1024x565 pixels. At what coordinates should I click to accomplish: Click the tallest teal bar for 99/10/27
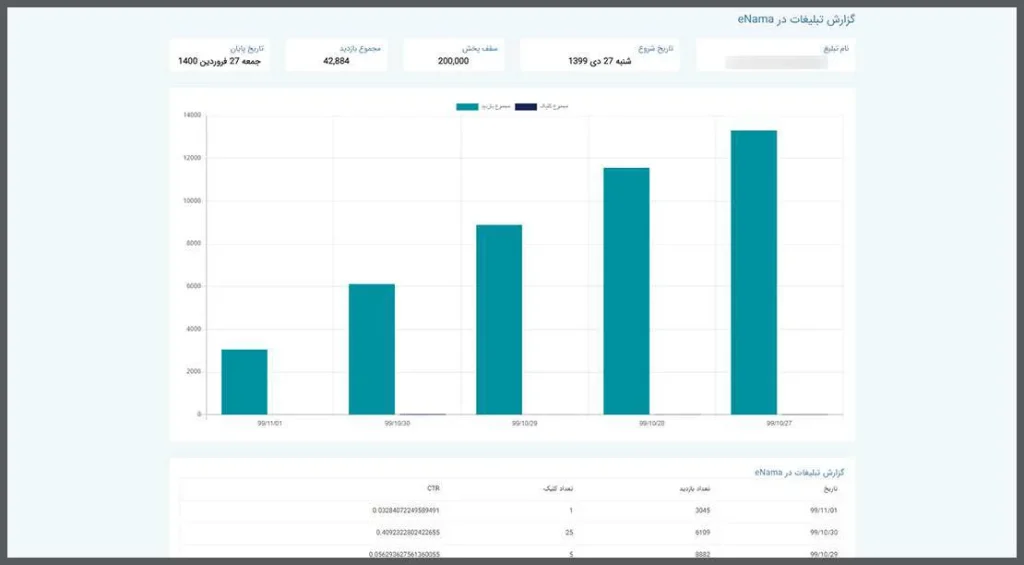click(754, 272)
